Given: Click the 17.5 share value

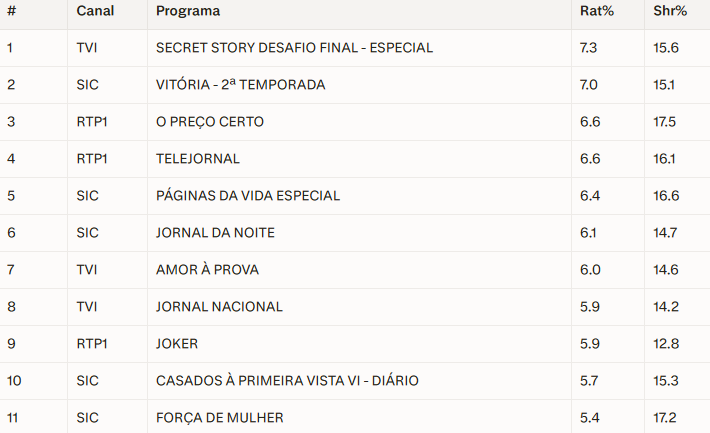Looking at the screenshot, I should [664, 122].
